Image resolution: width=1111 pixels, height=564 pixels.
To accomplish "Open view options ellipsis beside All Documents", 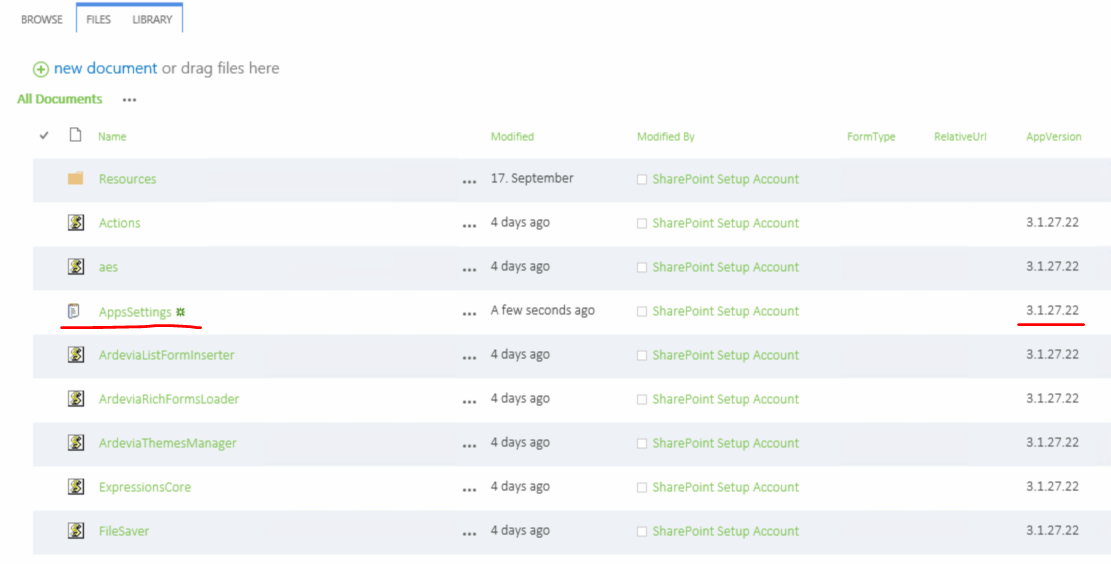I will coord(129,100).
